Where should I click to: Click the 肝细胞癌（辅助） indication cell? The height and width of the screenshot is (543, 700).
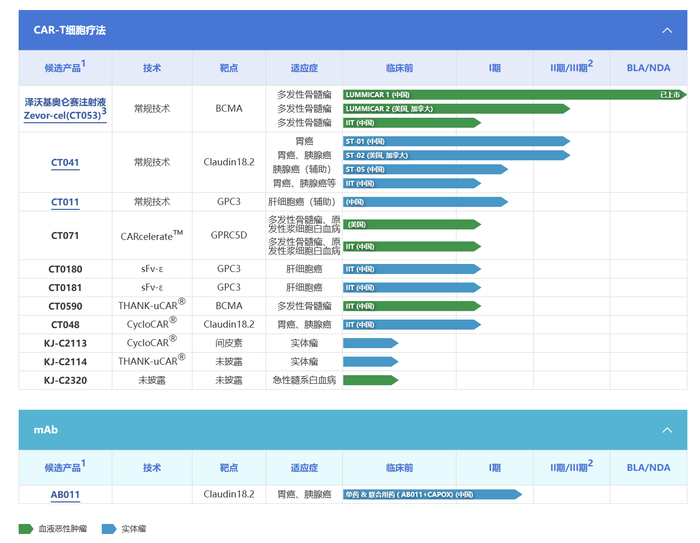click(x=302, y=202)
